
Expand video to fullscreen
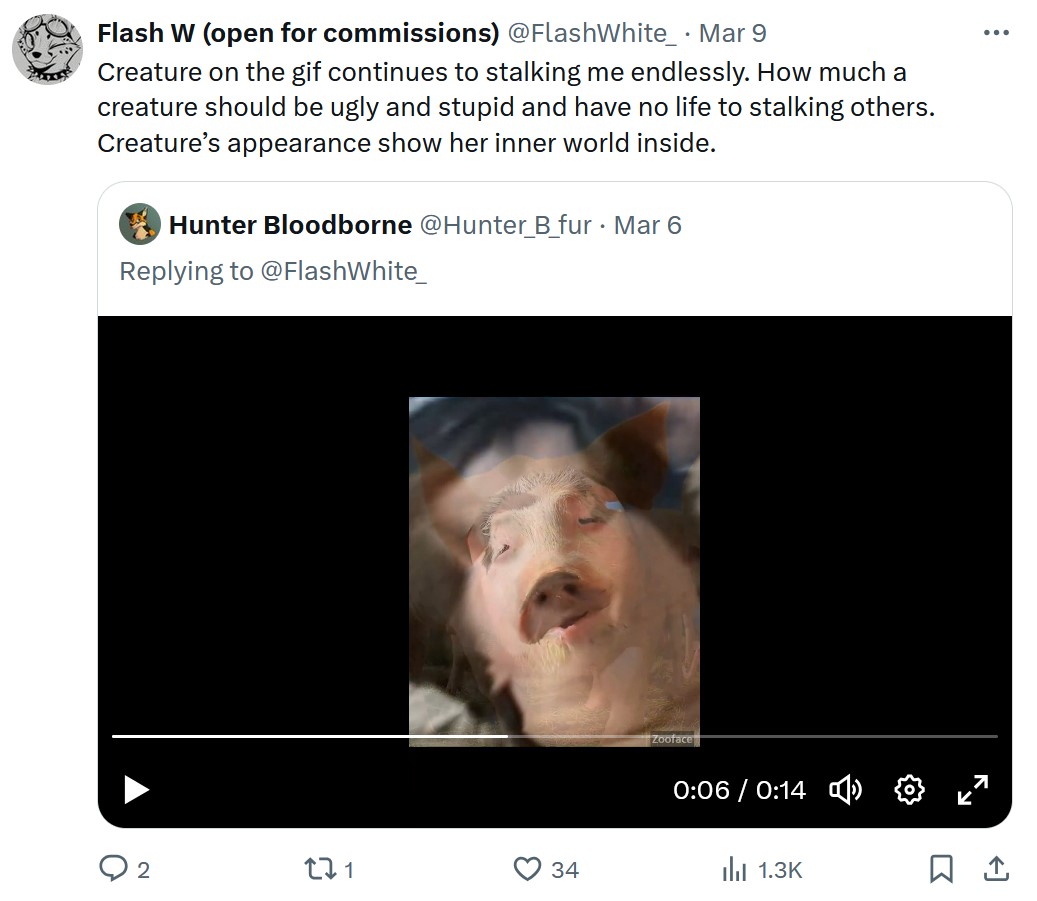pyautogui.click(x=973, y=789)
